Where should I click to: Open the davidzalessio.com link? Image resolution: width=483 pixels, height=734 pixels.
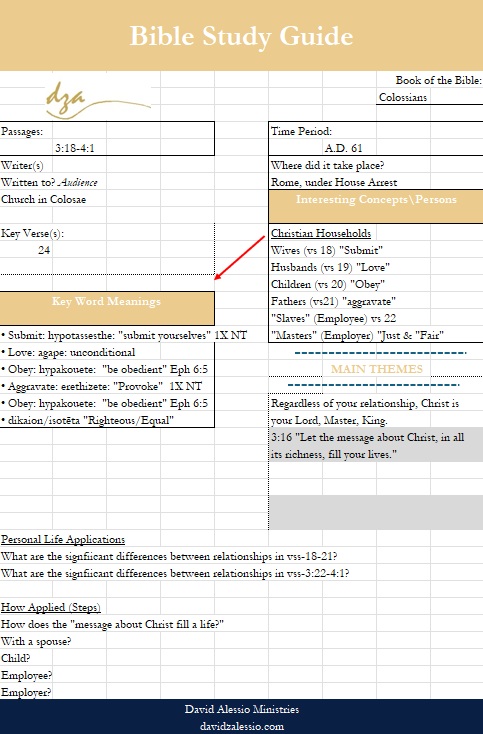pos(242,727)
